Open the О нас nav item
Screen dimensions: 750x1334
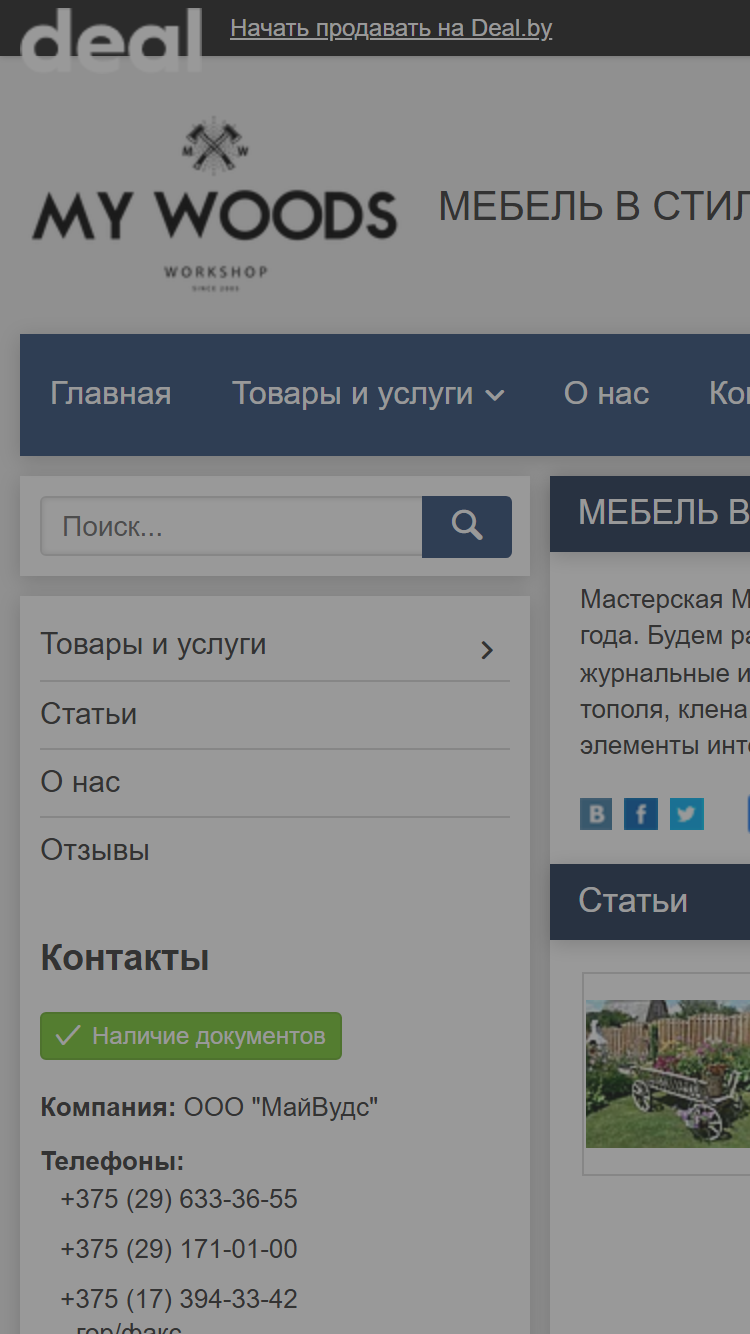[606, 394]
